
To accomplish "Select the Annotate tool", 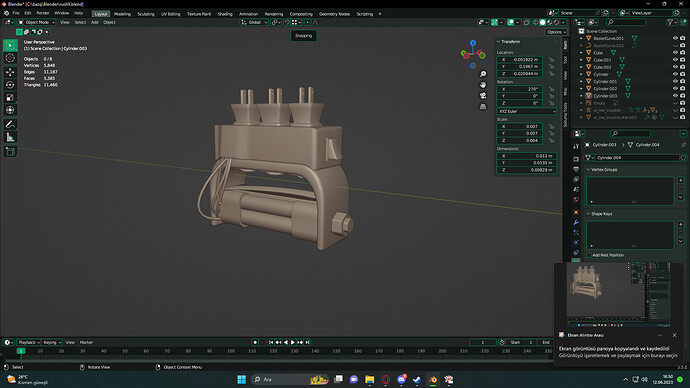I will click(x=10, y=124).
